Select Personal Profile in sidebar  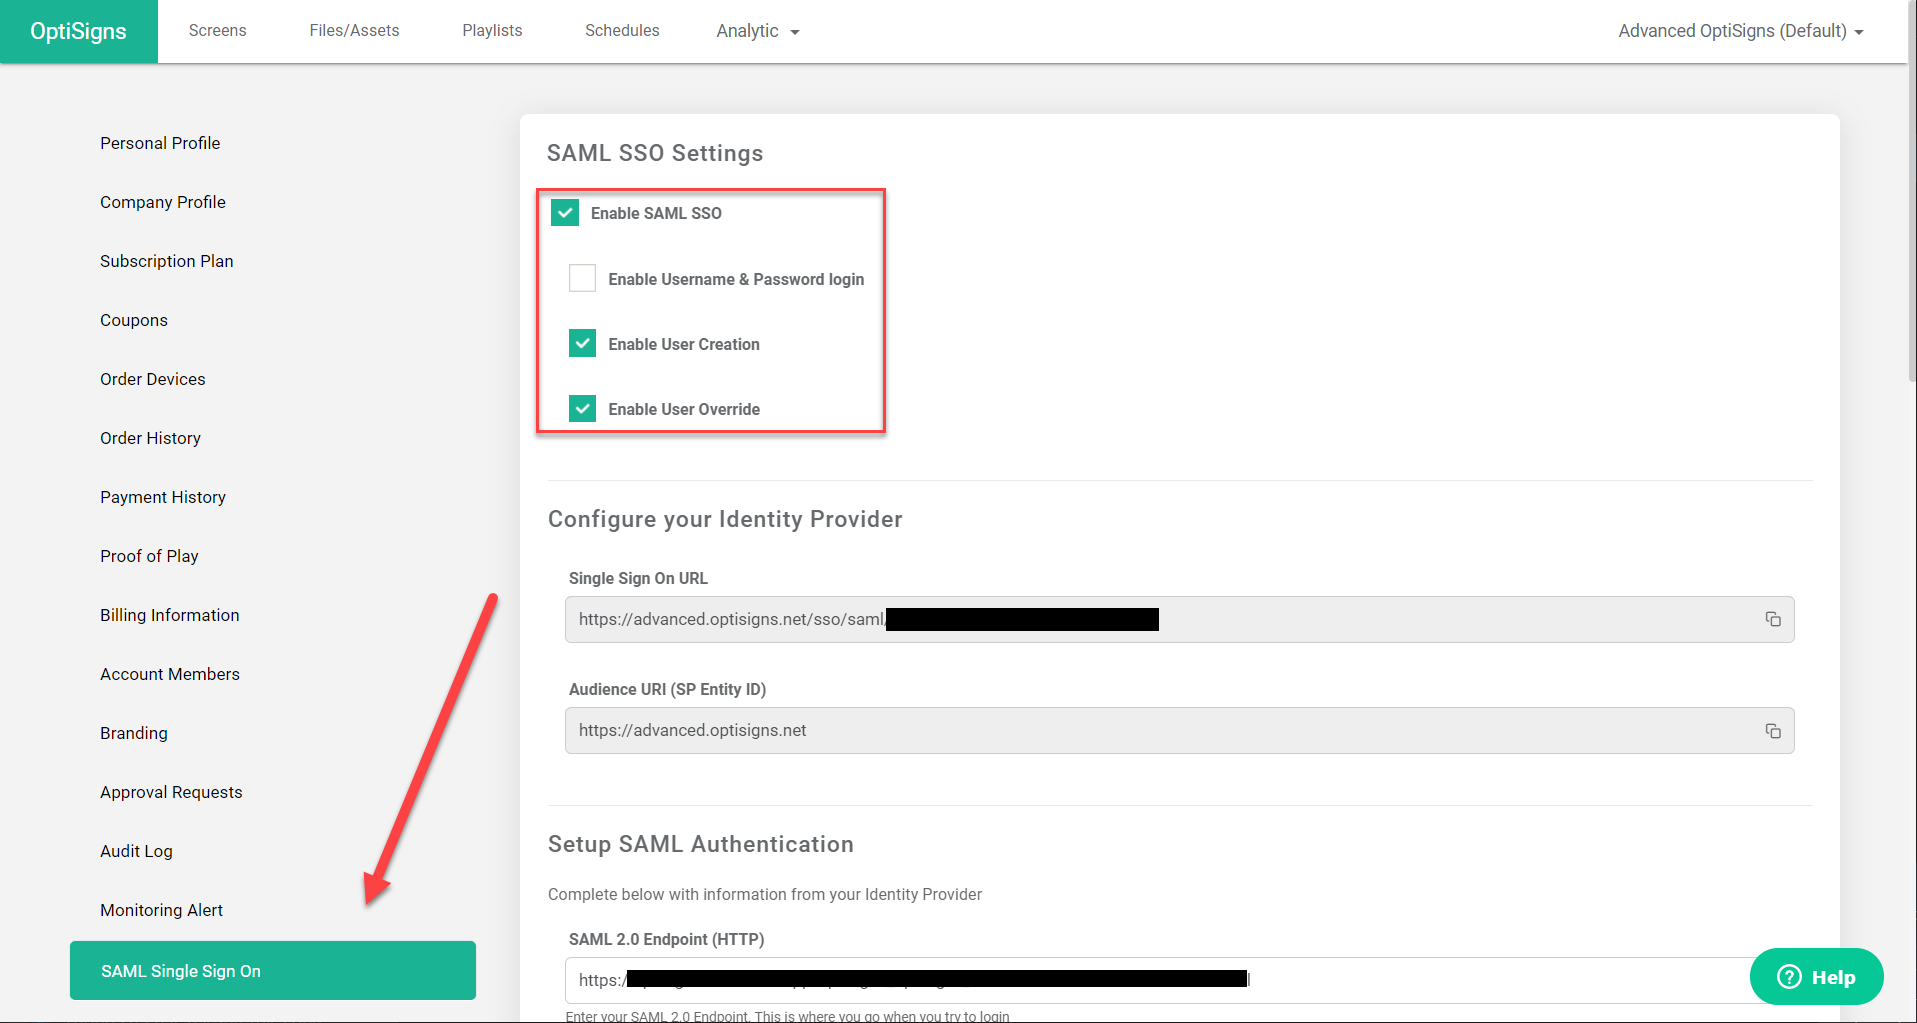point(160,143)
